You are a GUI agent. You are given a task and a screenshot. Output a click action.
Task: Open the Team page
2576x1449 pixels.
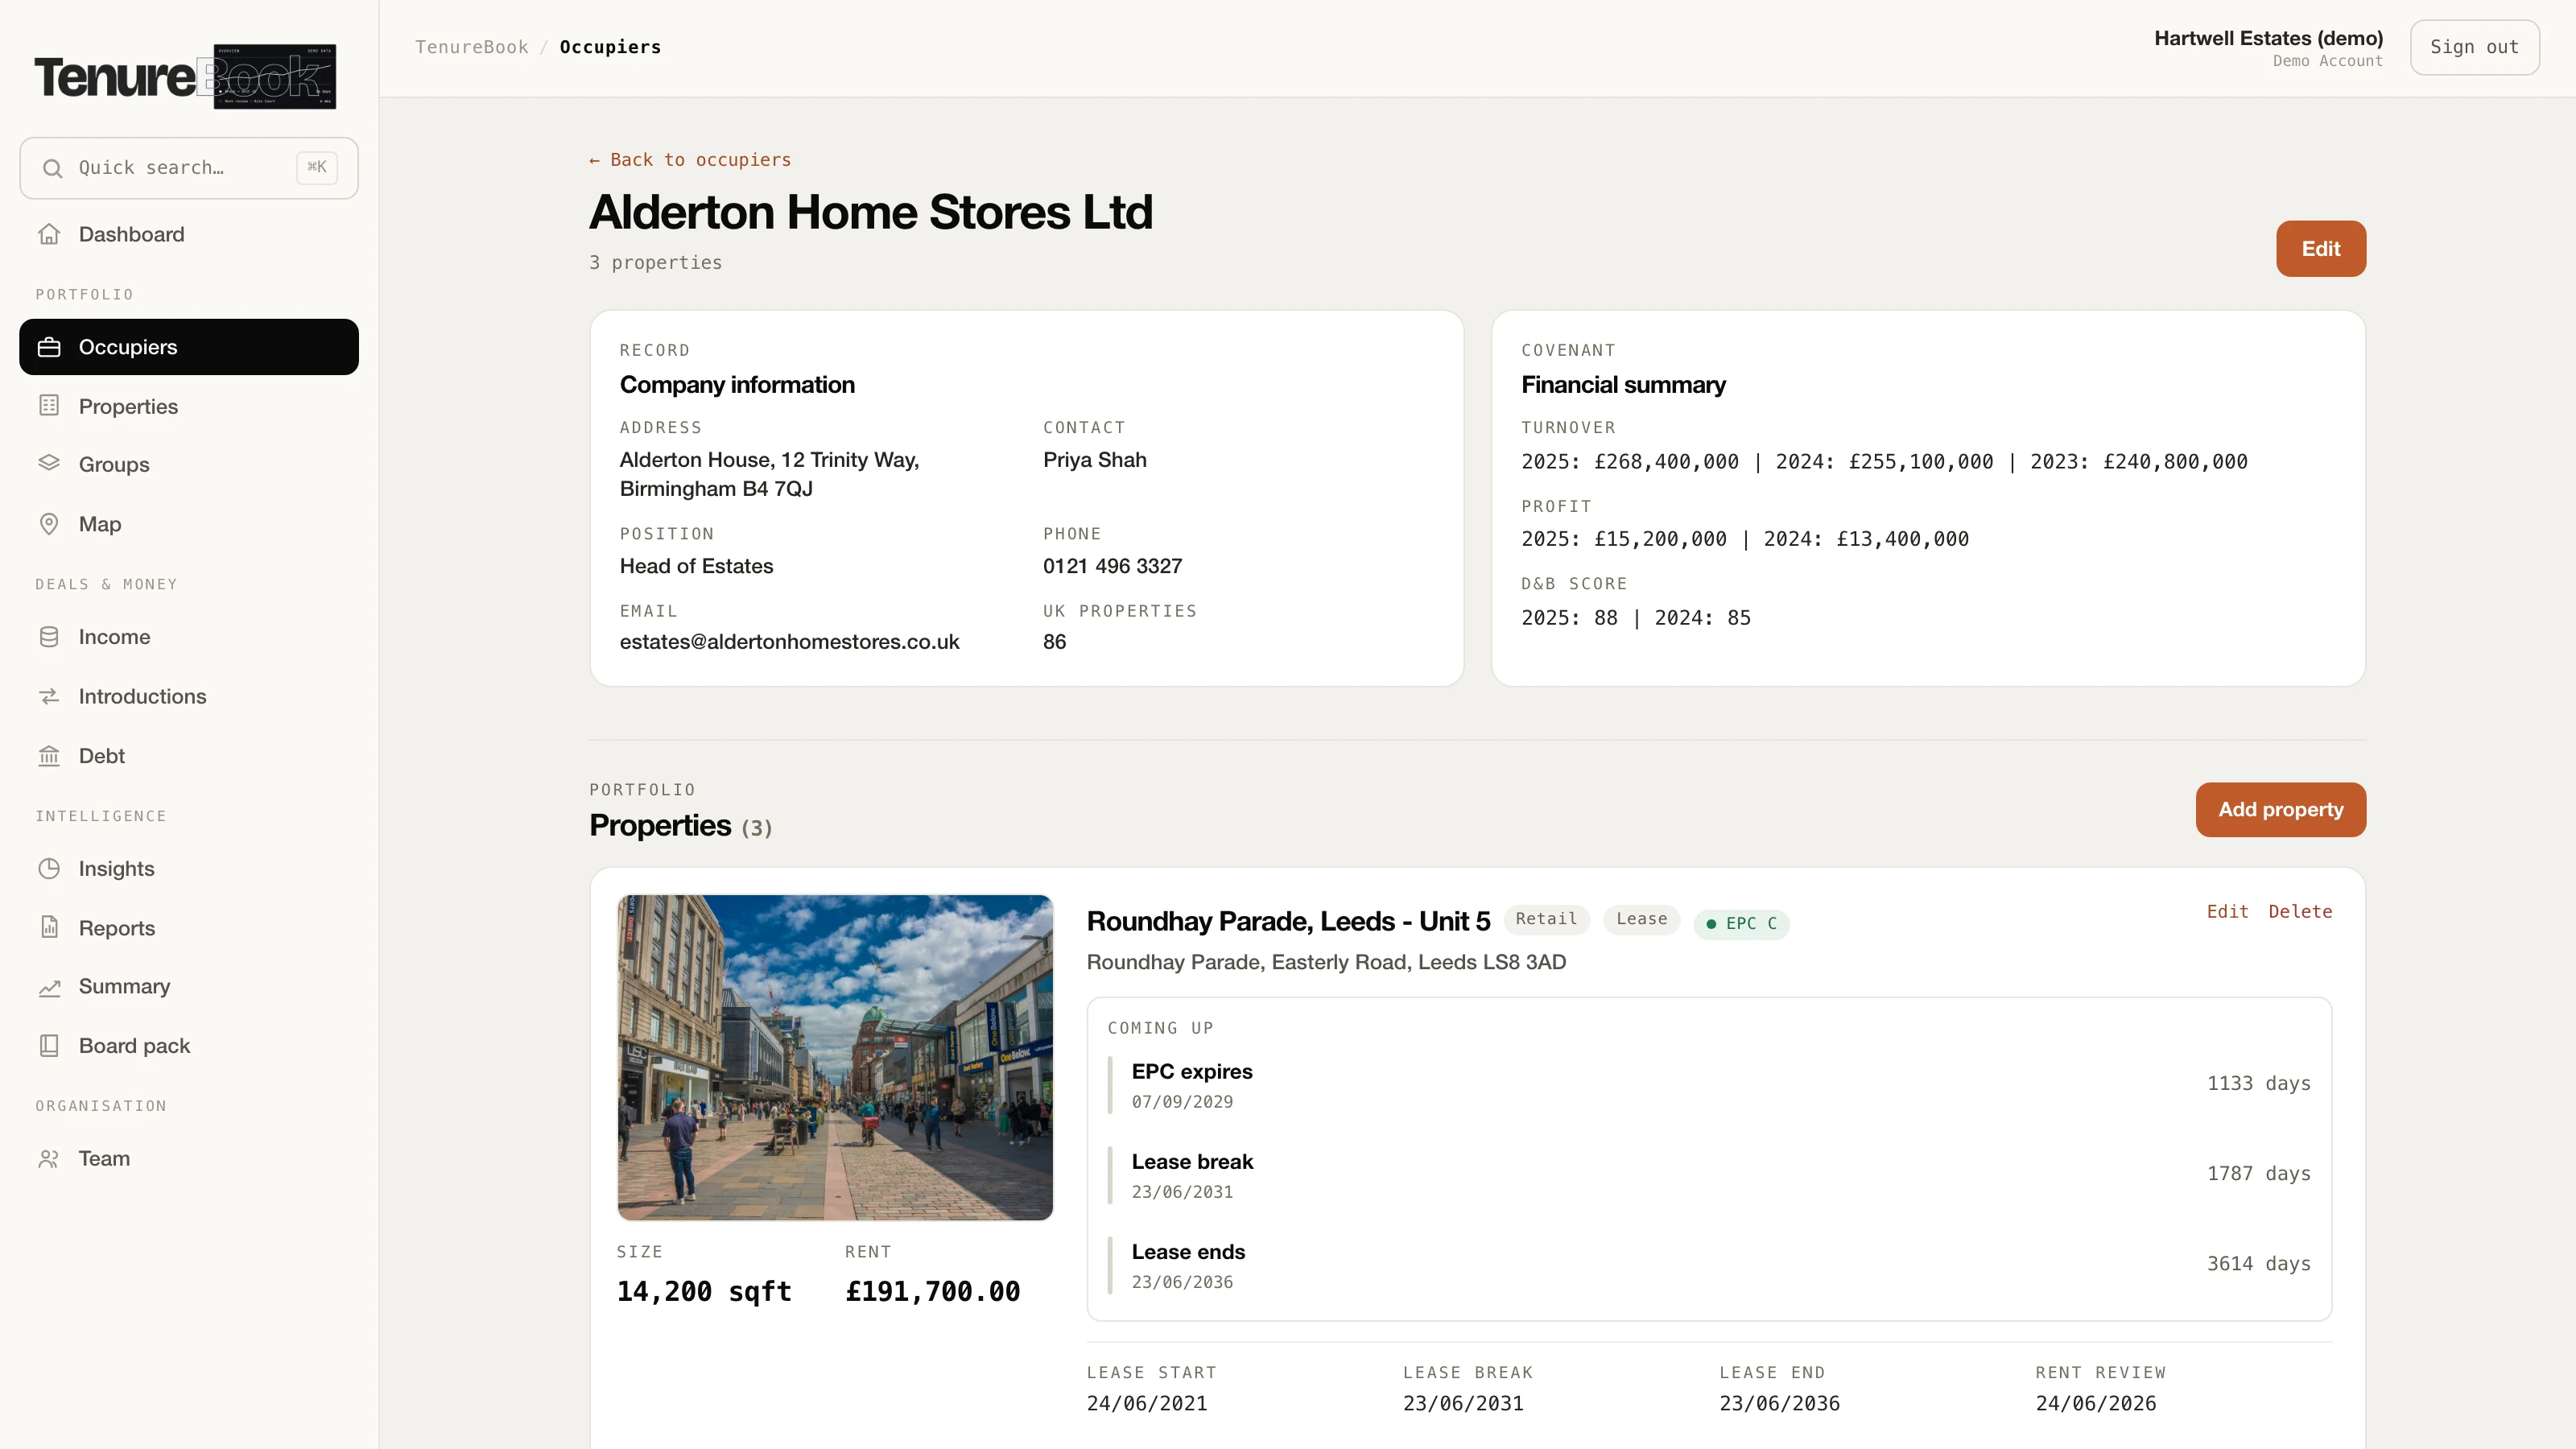click(189, 1159)
